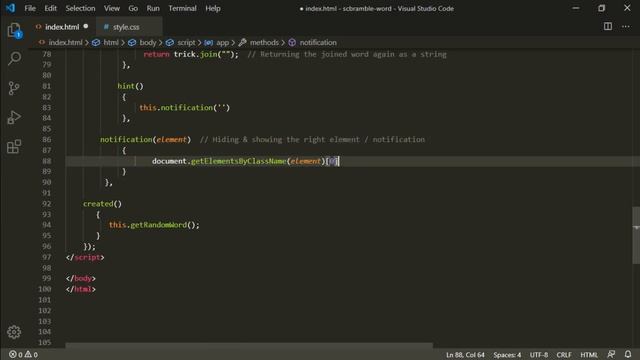640x360 pixels.
Task: Open the Terminal menu
Action: [x=182, y=8]
